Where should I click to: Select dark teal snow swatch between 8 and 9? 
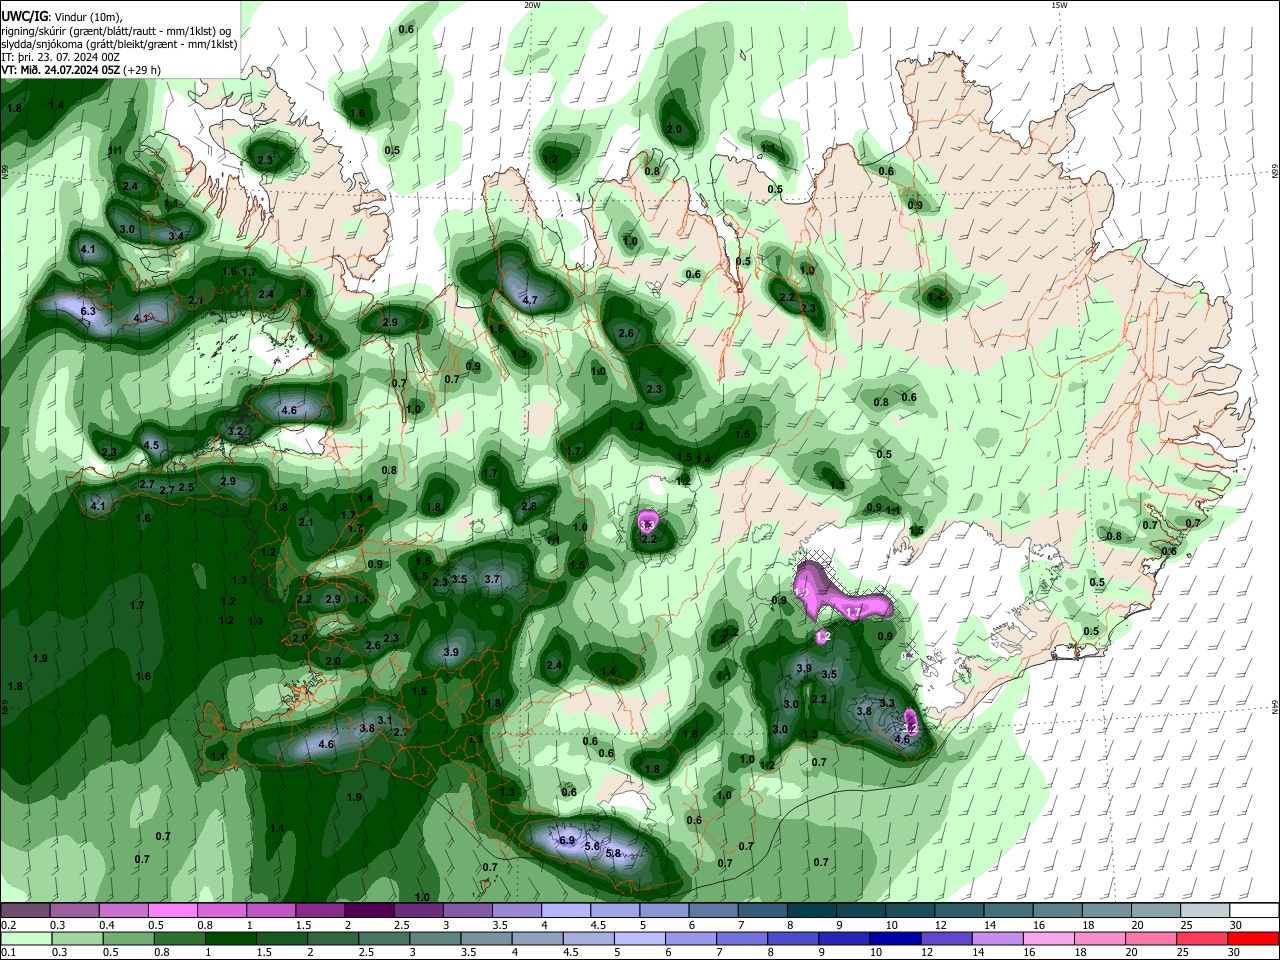pos(812,911)
